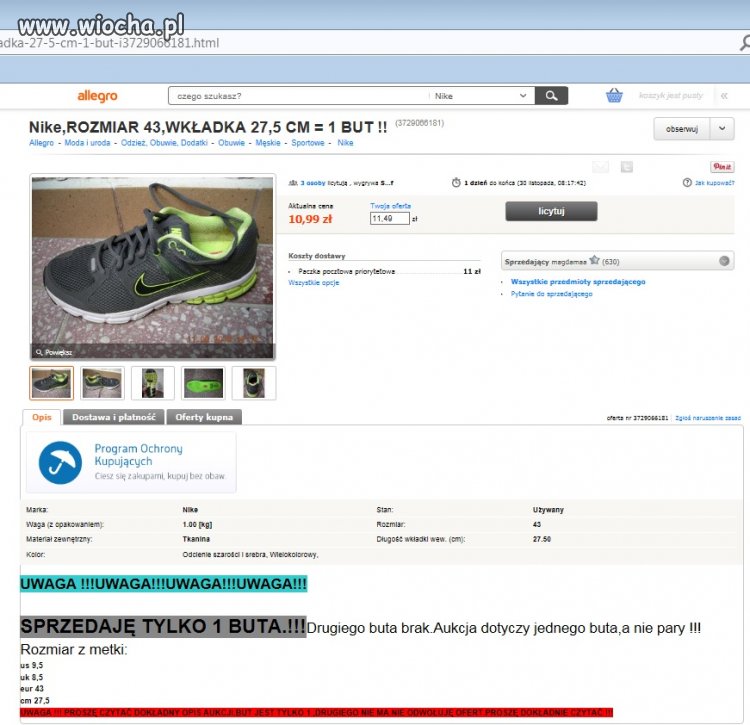The width and height of the screenshot is (750, 725).
Task: Click the share icon beside the envelope
Action: [627, 166]
